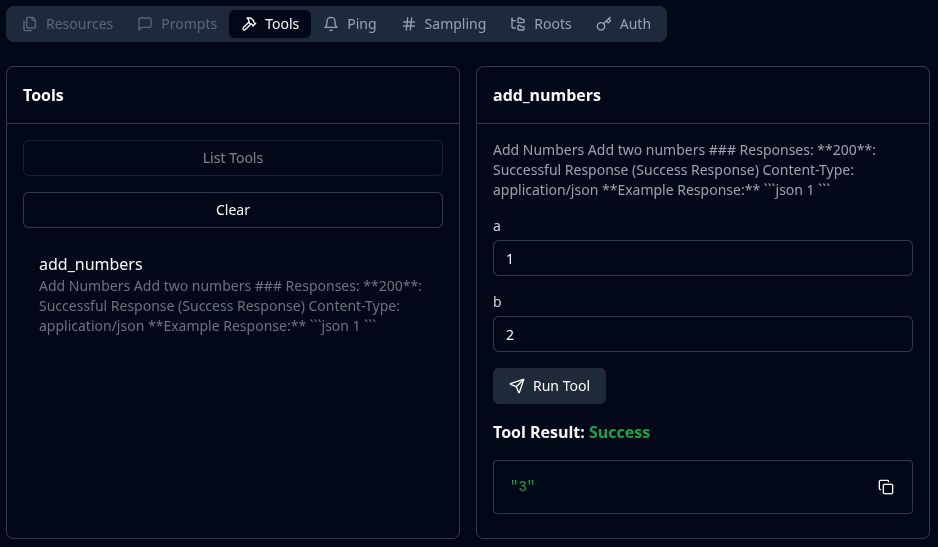This screenshot has height=547, width=938.
Task: Click the Ping bell icon
Action: pos(331,24)
